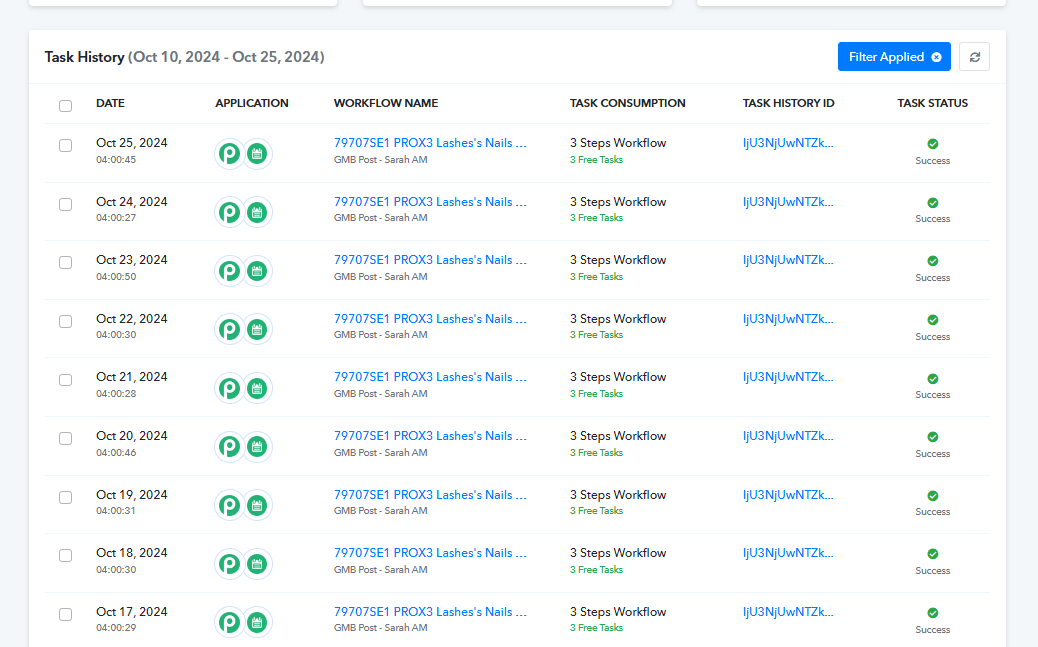
Task: Click the Pabbly P icon in Oct 22 row
Action: [230, 329]
